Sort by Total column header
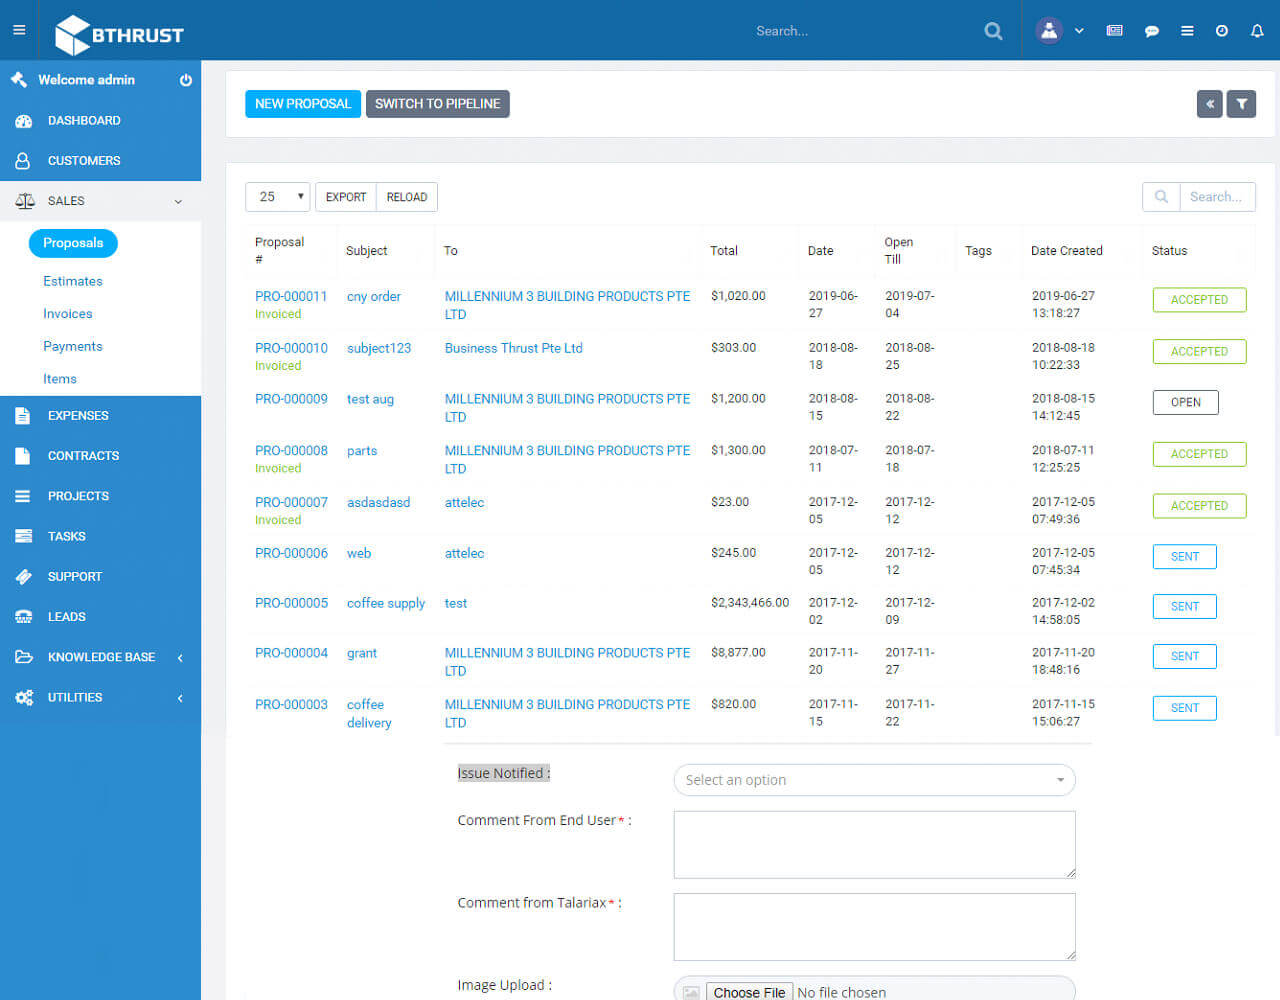Viewport: 1280px width, 1000px height. (x=724, y=251)
